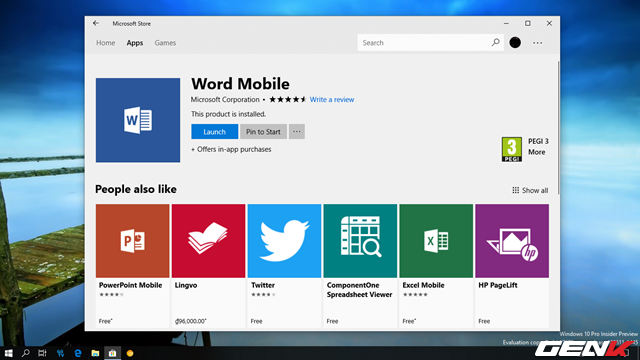Open the Home tab
Image resolution: width=640 pixels, height=360 pixels.
(x=106, y=42)
